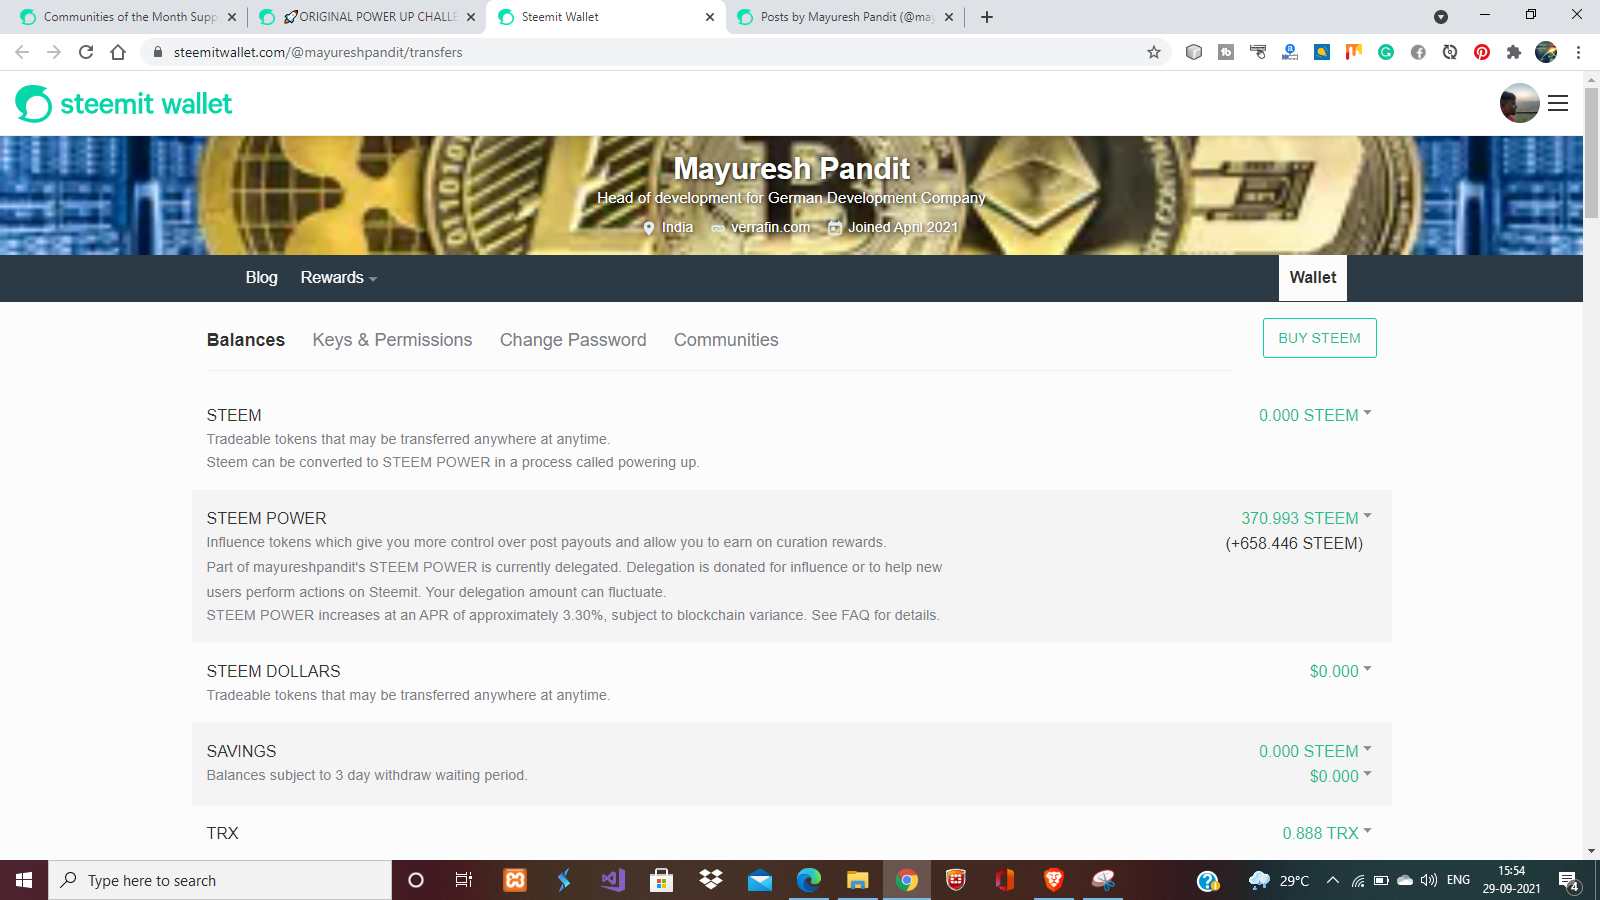Viewport: 1600px width, 900px height.
Task: Open Brave browser from taskbar
Action: point(1053,880)
